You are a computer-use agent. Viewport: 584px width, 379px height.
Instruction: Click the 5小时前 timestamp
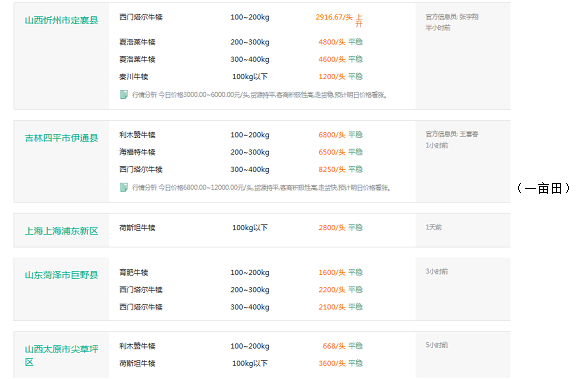pos(437,345)
